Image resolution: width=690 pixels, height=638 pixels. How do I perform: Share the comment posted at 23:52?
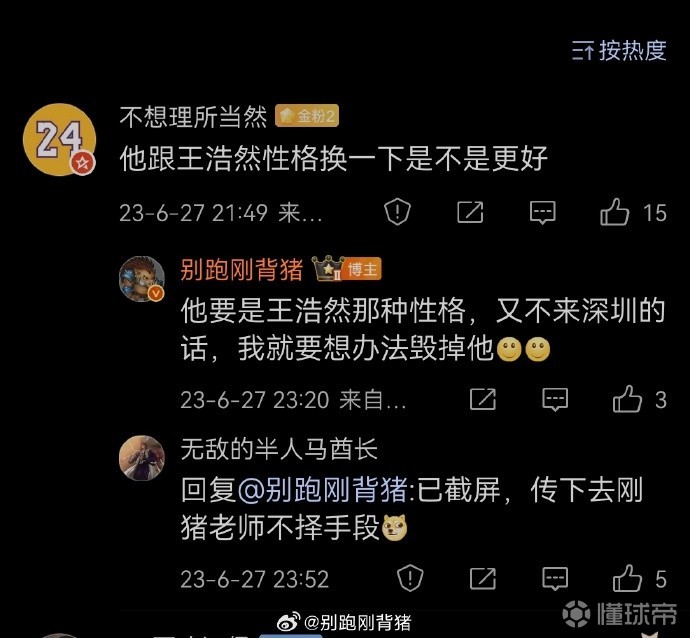(x=483, y=578)
